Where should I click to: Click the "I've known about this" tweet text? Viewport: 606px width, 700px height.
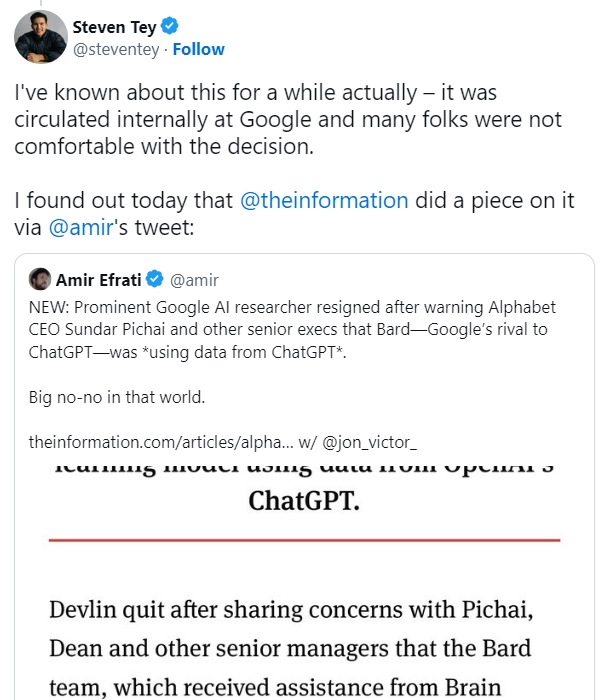pos(288,120)
